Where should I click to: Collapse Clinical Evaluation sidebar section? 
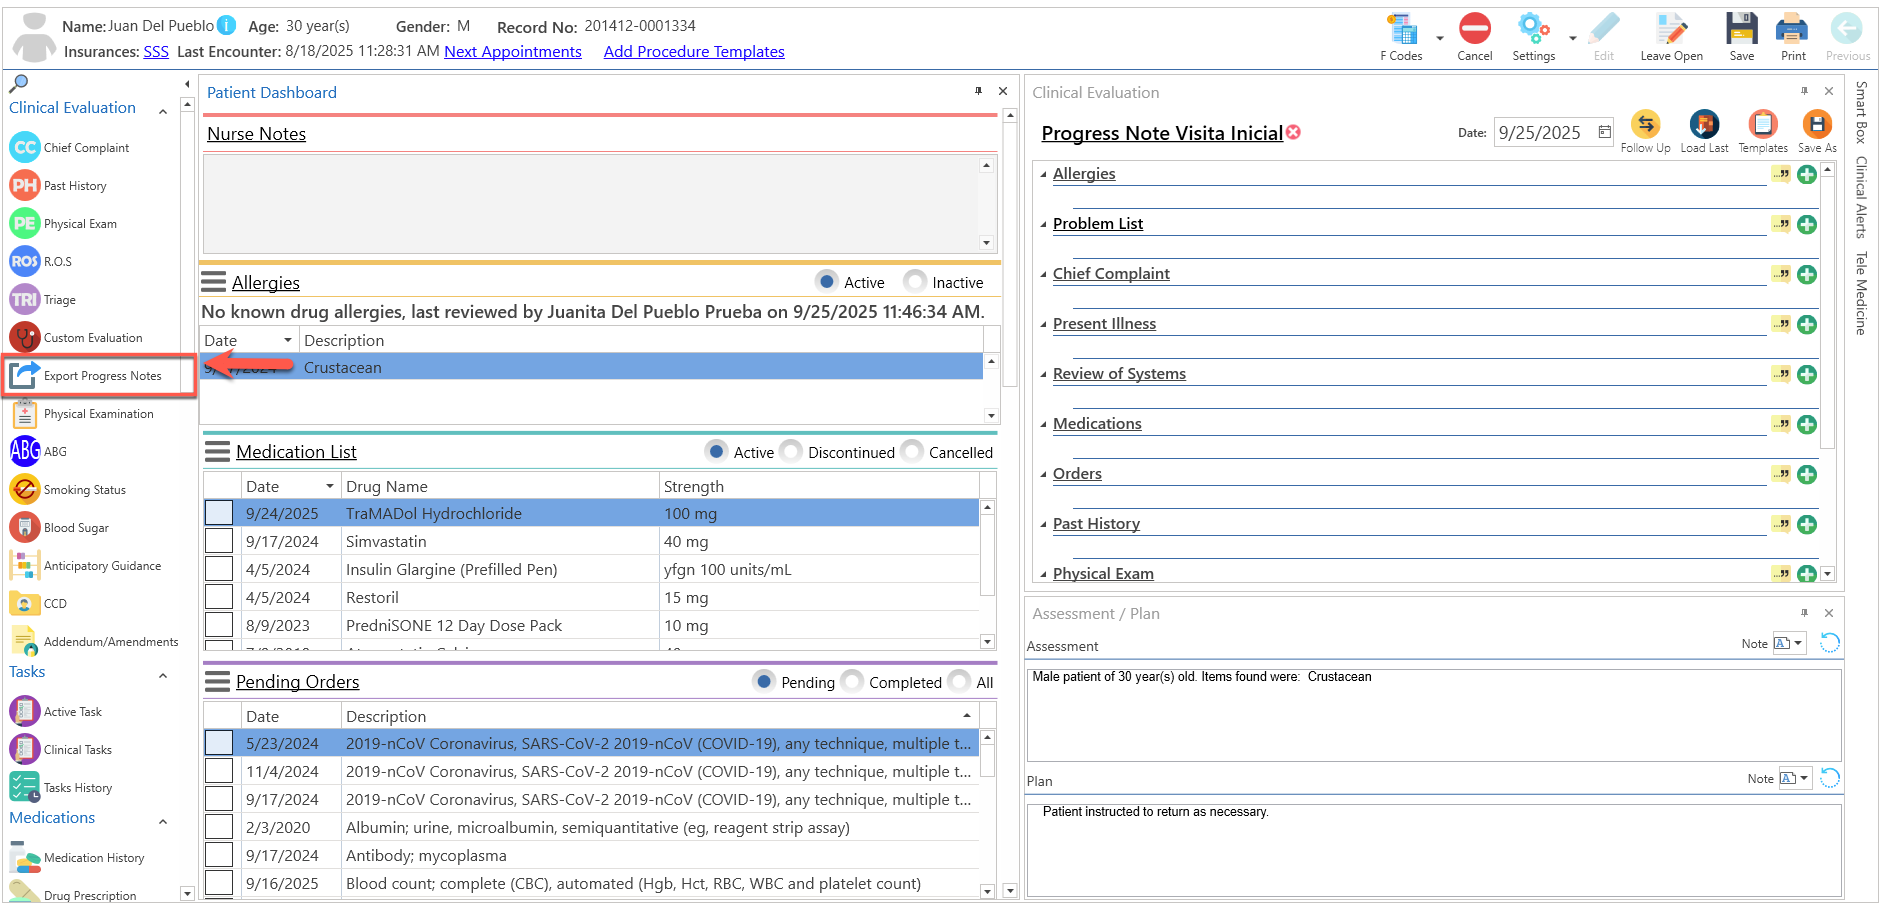[163, 111]
